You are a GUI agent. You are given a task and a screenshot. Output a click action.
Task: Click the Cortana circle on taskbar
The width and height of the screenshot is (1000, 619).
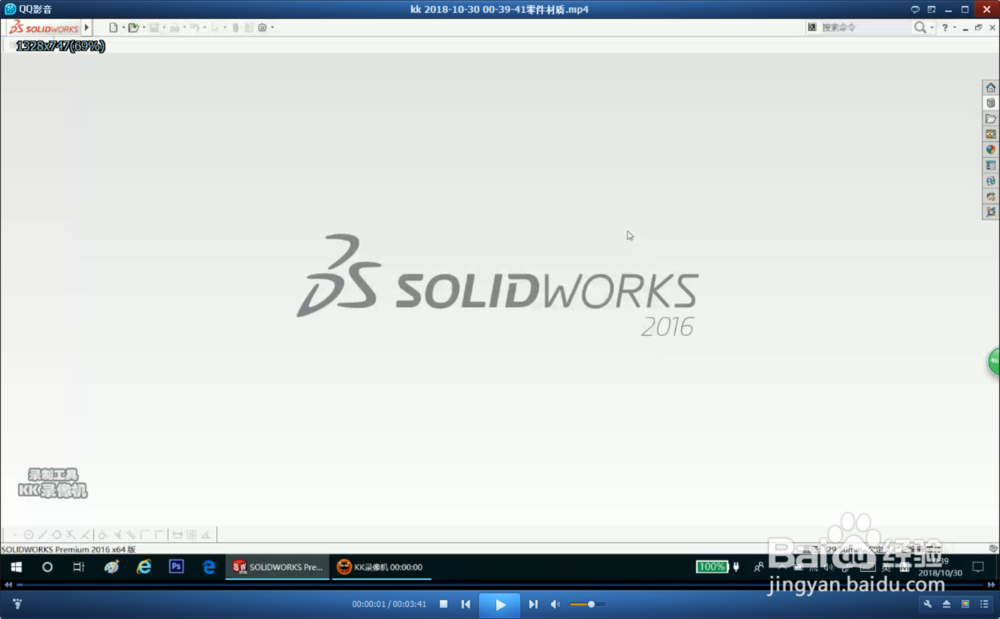pos(47,567)
